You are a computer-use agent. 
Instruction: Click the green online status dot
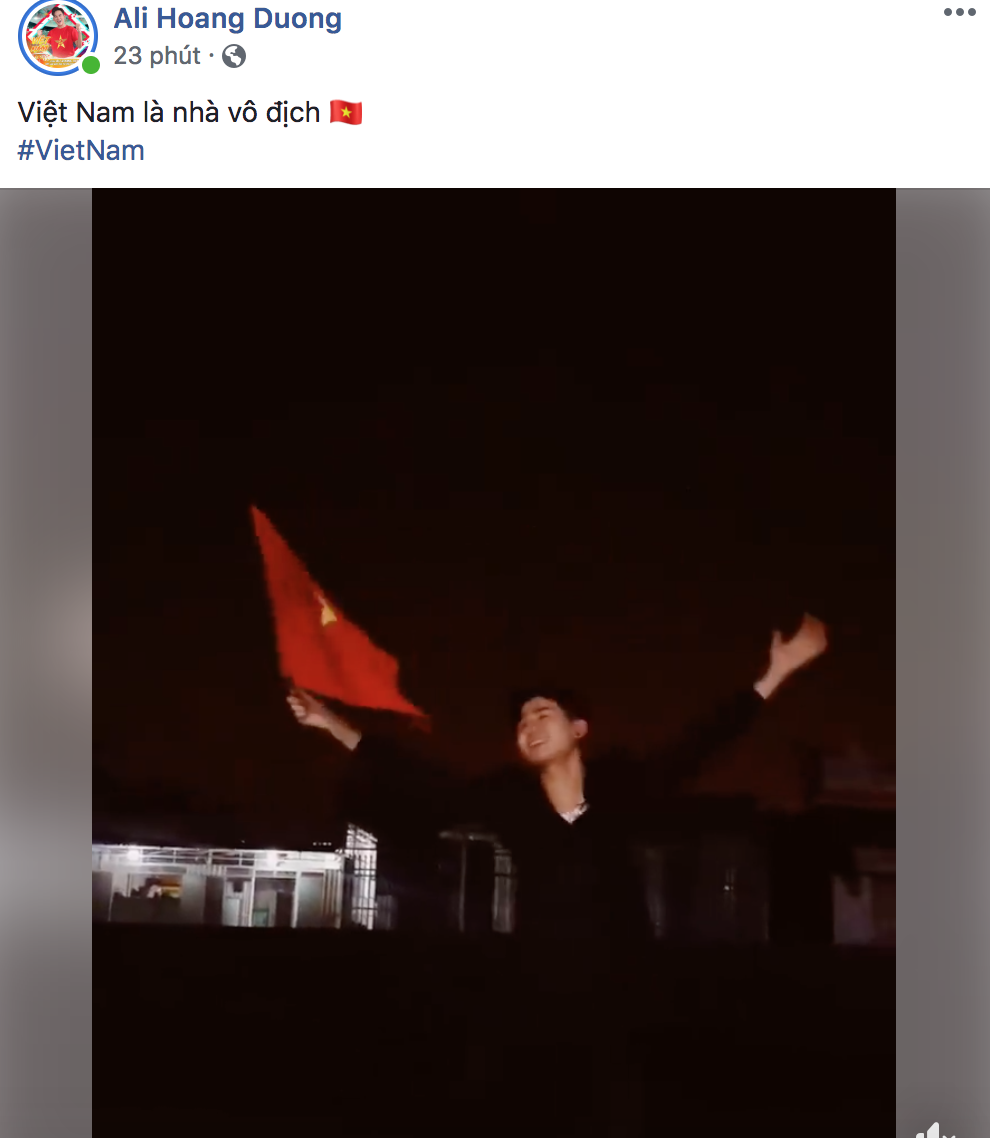point(91,65)
